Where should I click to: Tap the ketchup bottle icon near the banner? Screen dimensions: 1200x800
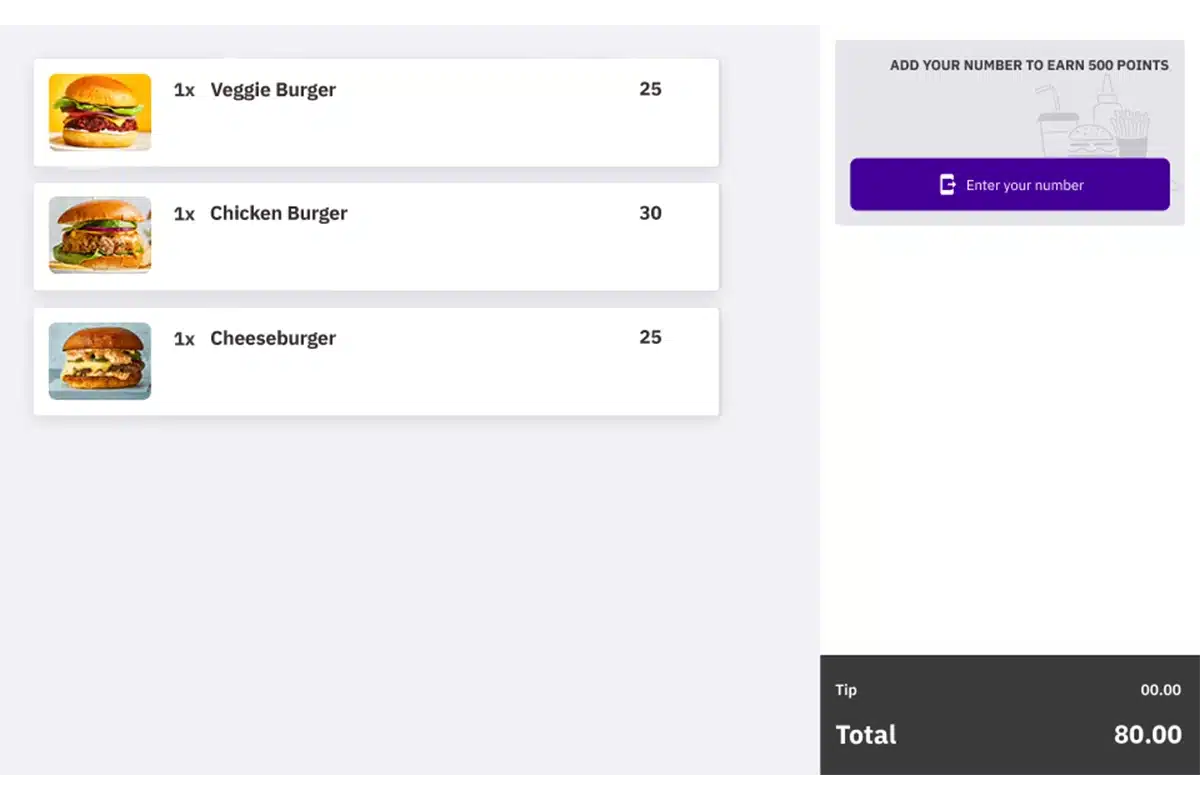click(x=1106, y=105)
